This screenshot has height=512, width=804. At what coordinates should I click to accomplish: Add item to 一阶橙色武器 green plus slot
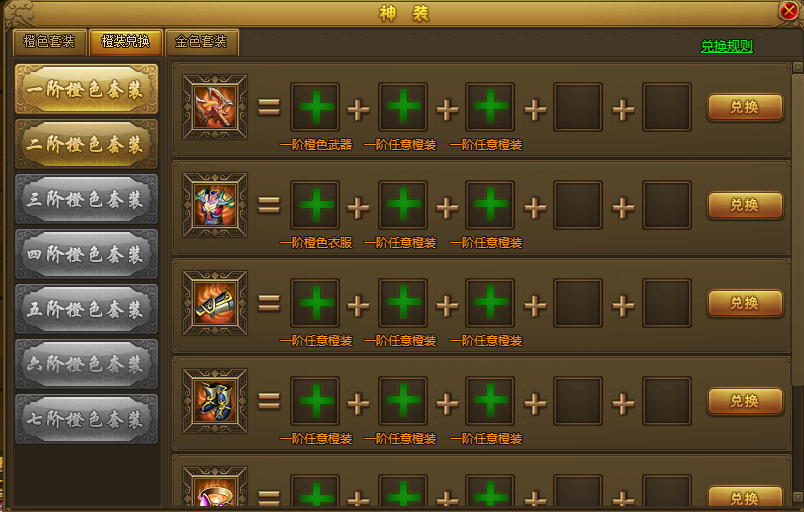coord(315,107)
